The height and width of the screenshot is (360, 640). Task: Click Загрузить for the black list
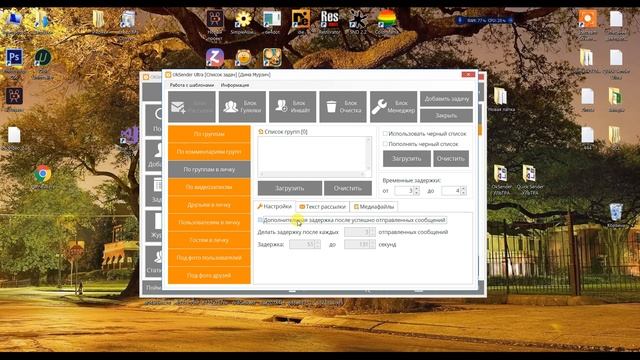click(x=407, y=159)
